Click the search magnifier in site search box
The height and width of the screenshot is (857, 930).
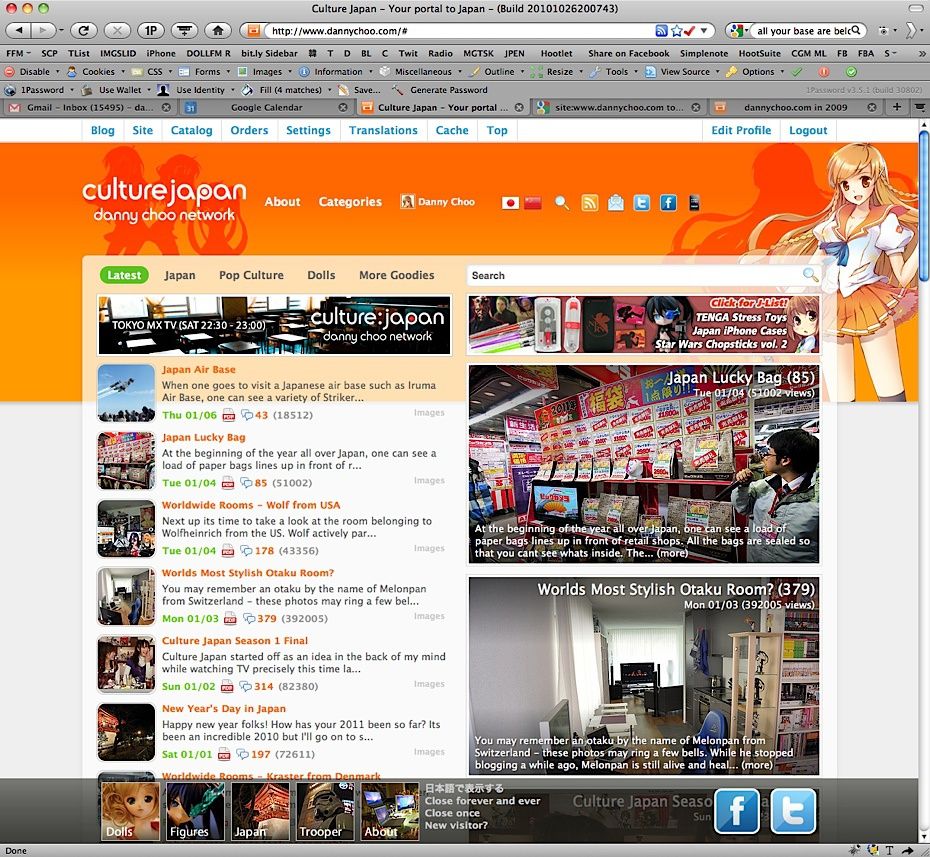pyautogui.click(x=810, y=275)
